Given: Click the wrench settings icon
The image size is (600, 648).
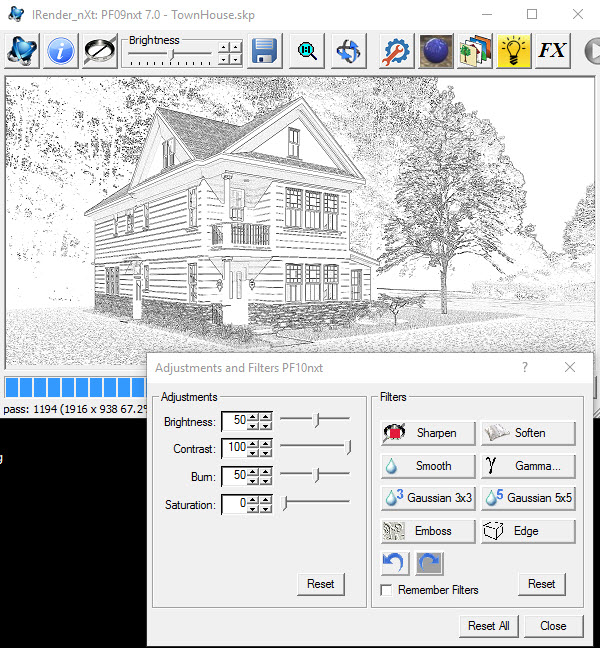Looking at the screenshot, I should pyautogui.click(x=397, y=50).
